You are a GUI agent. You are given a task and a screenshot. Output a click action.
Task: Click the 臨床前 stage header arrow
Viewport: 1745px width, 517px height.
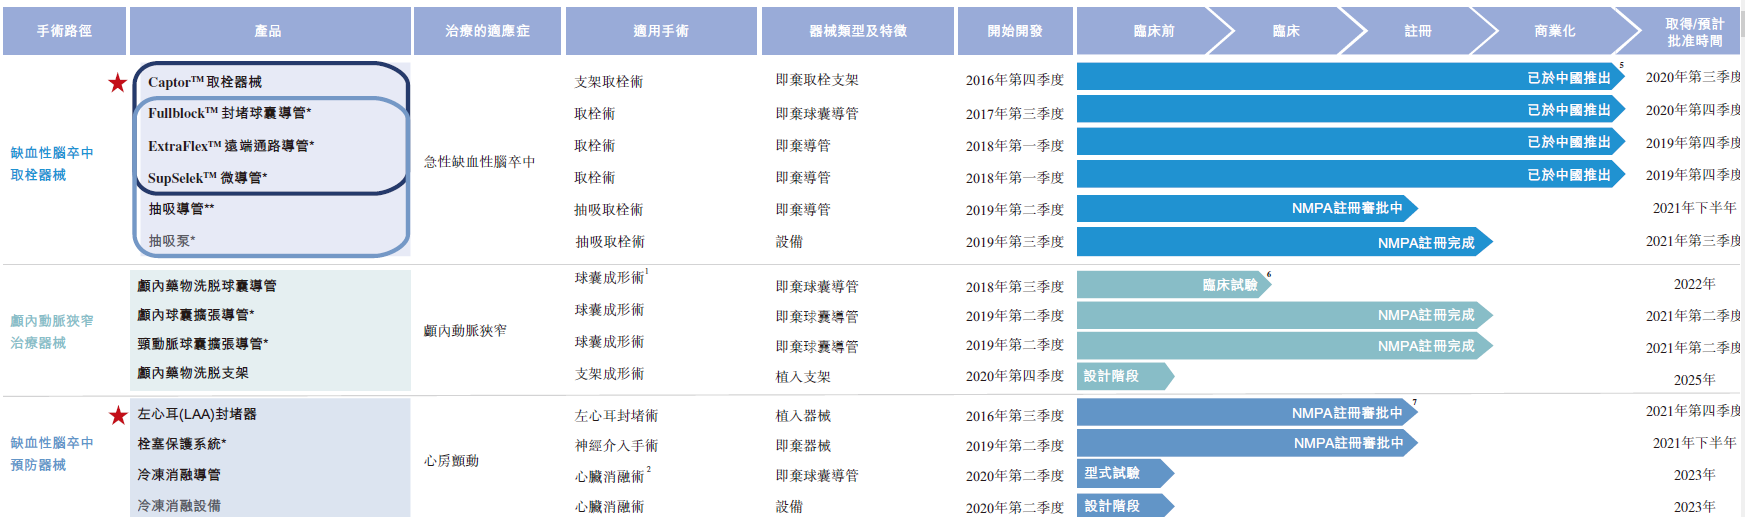1155,31
